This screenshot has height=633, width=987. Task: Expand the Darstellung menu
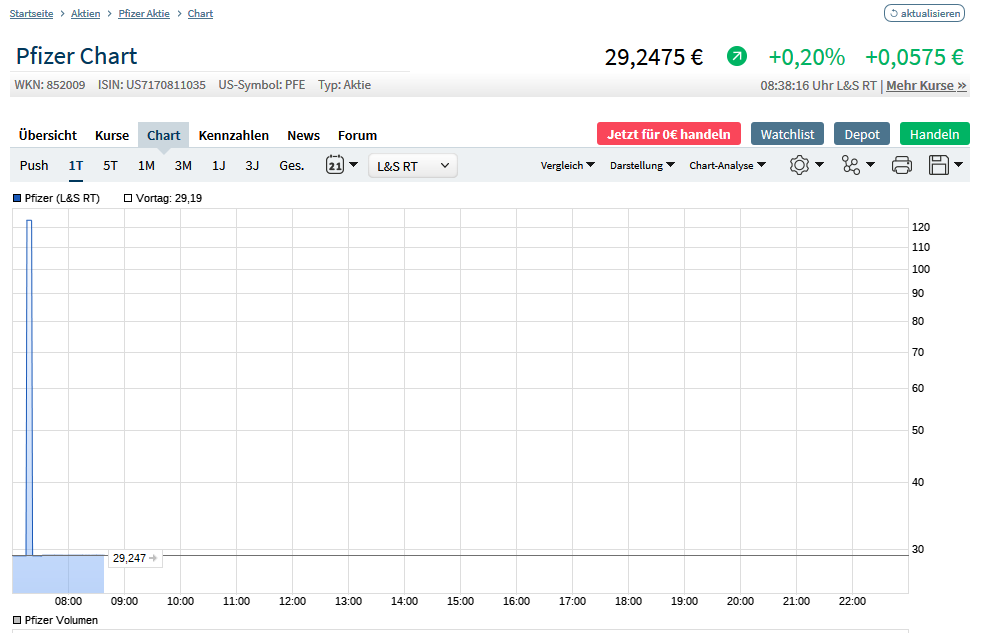point(642,165)
